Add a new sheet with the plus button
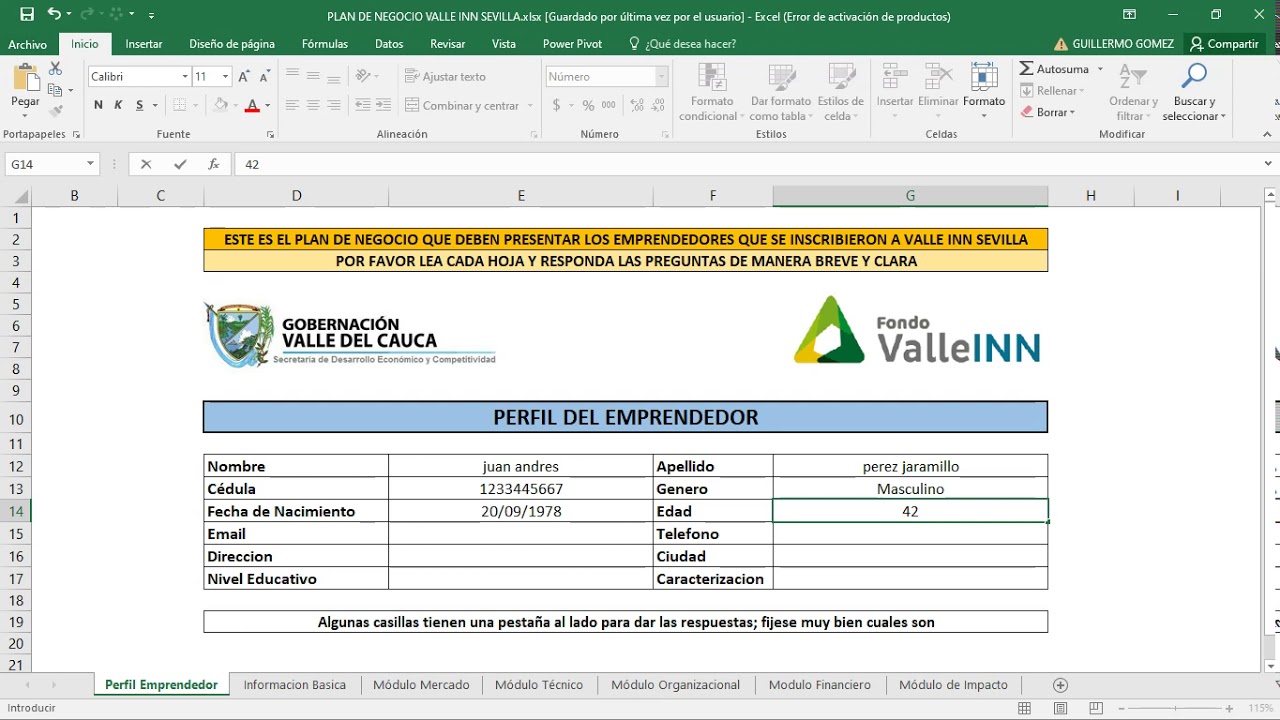The image size is (1280, 720). tap(1060, 685)
